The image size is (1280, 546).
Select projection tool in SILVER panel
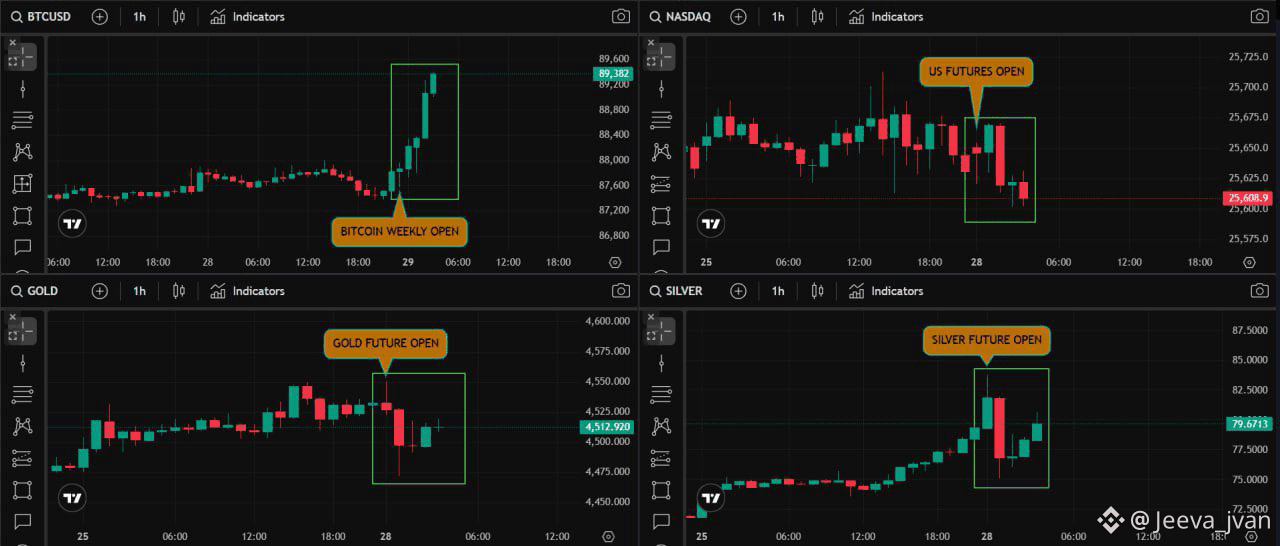coord(660,458)
